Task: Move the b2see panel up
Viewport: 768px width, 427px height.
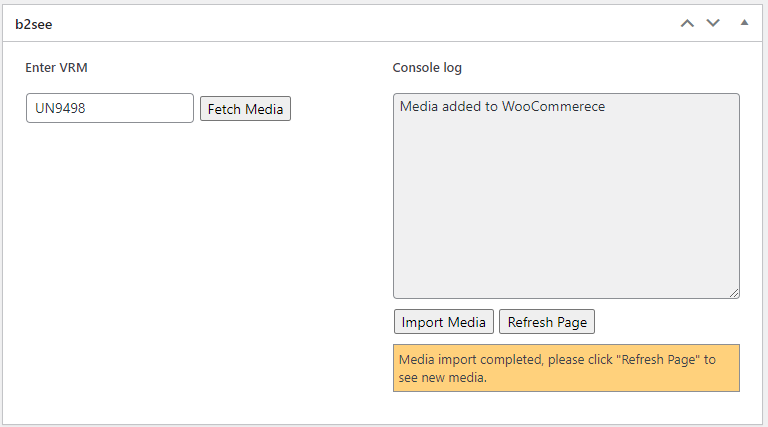Action: [686, 23]
